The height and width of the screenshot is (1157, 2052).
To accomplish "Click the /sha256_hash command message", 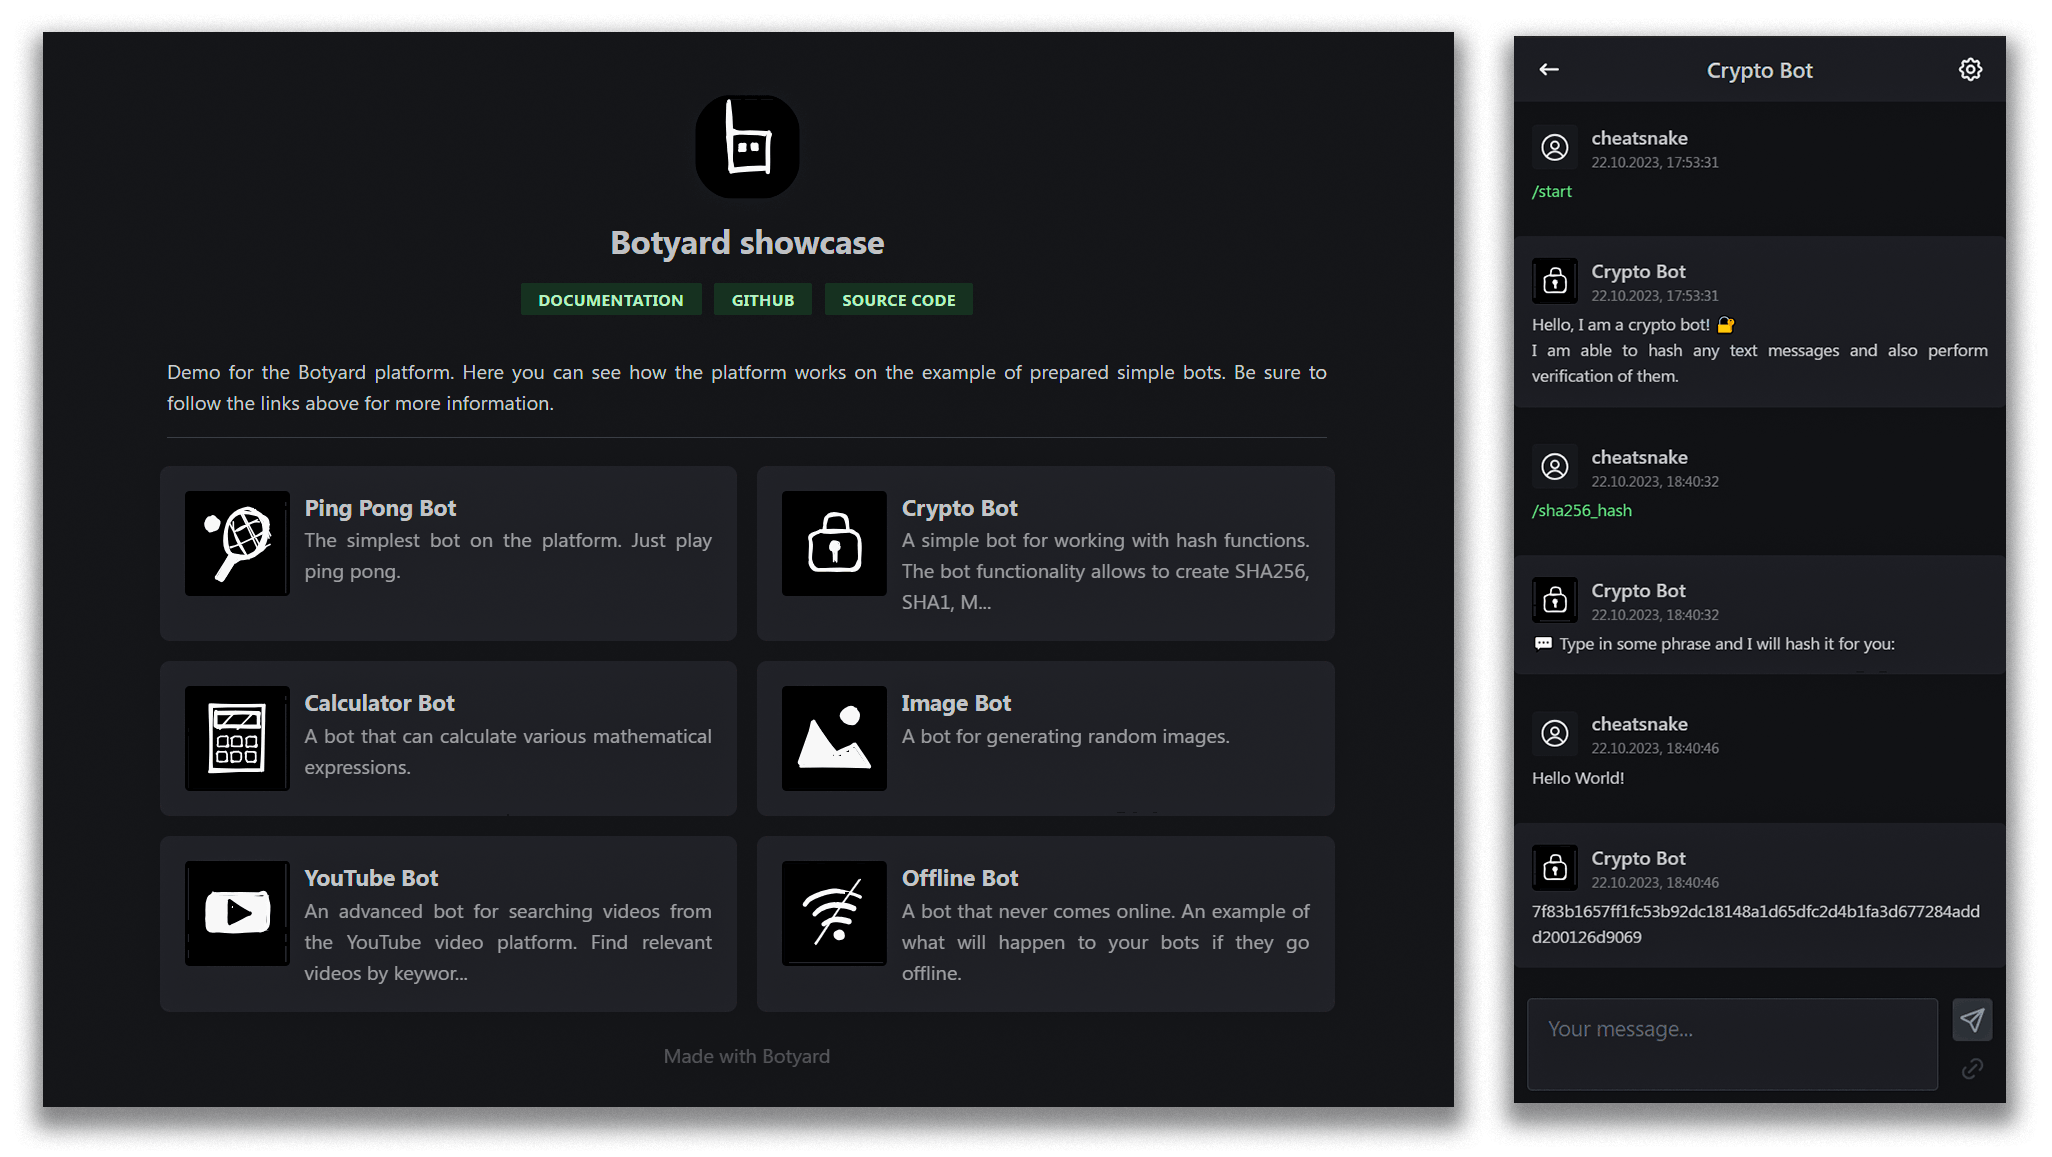I will (x=1581, y=510).
